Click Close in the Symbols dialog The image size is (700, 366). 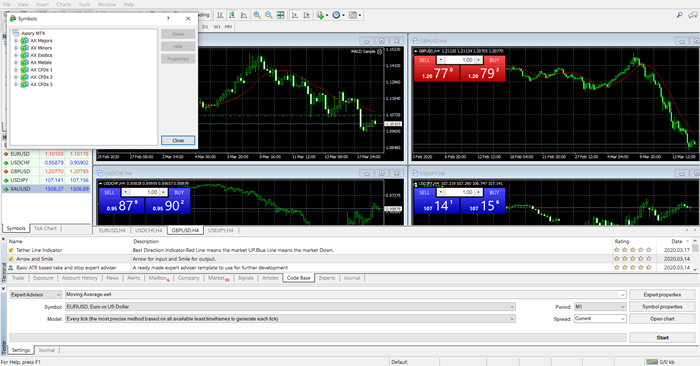[x=178, y=140]
